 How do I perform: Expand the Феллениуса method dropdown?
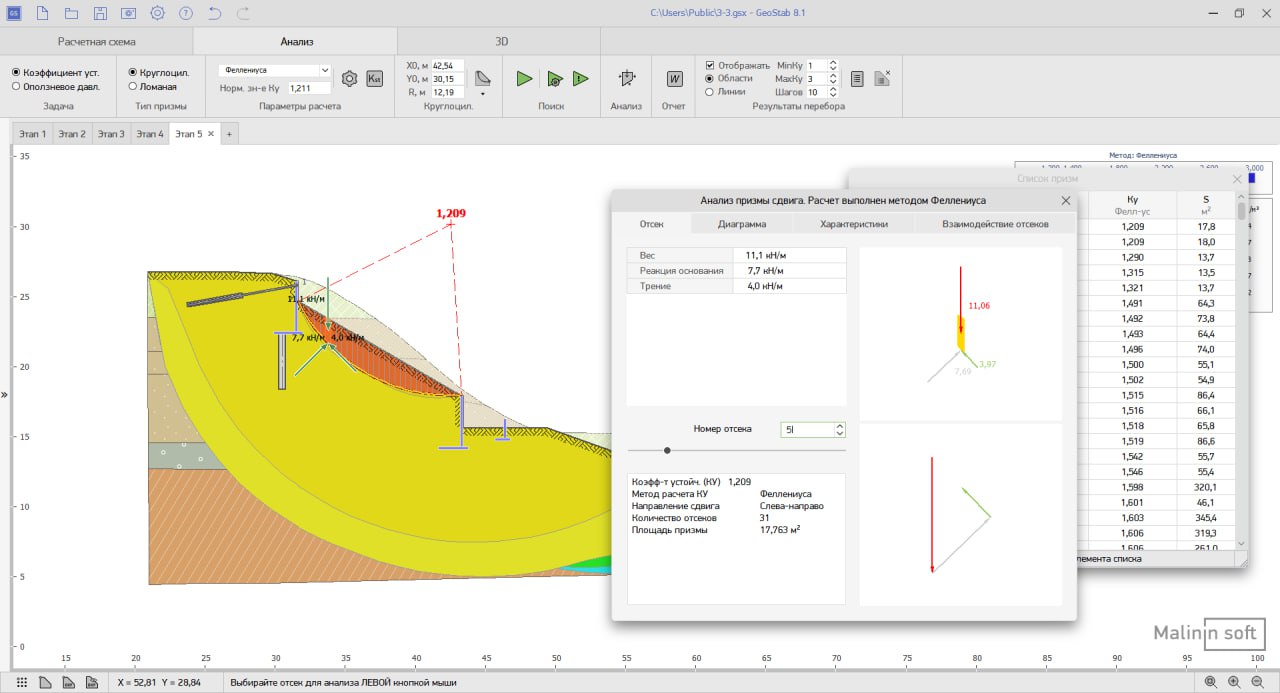click(x=325, y=71)
